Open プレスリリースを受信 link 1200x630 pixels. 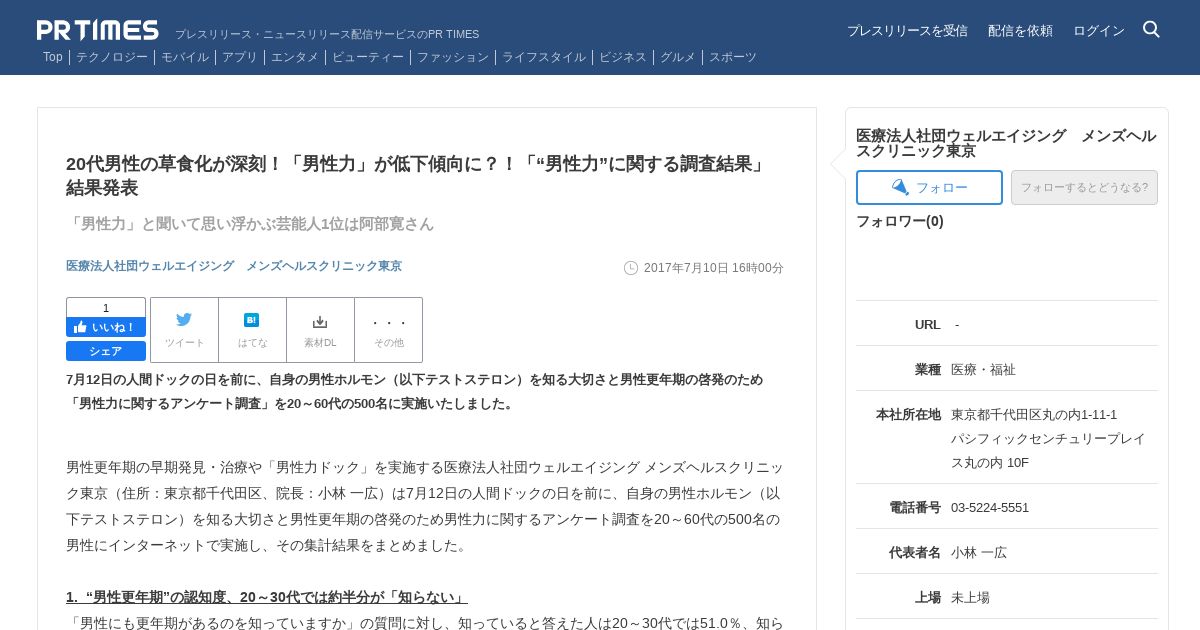tap(907, 31)
